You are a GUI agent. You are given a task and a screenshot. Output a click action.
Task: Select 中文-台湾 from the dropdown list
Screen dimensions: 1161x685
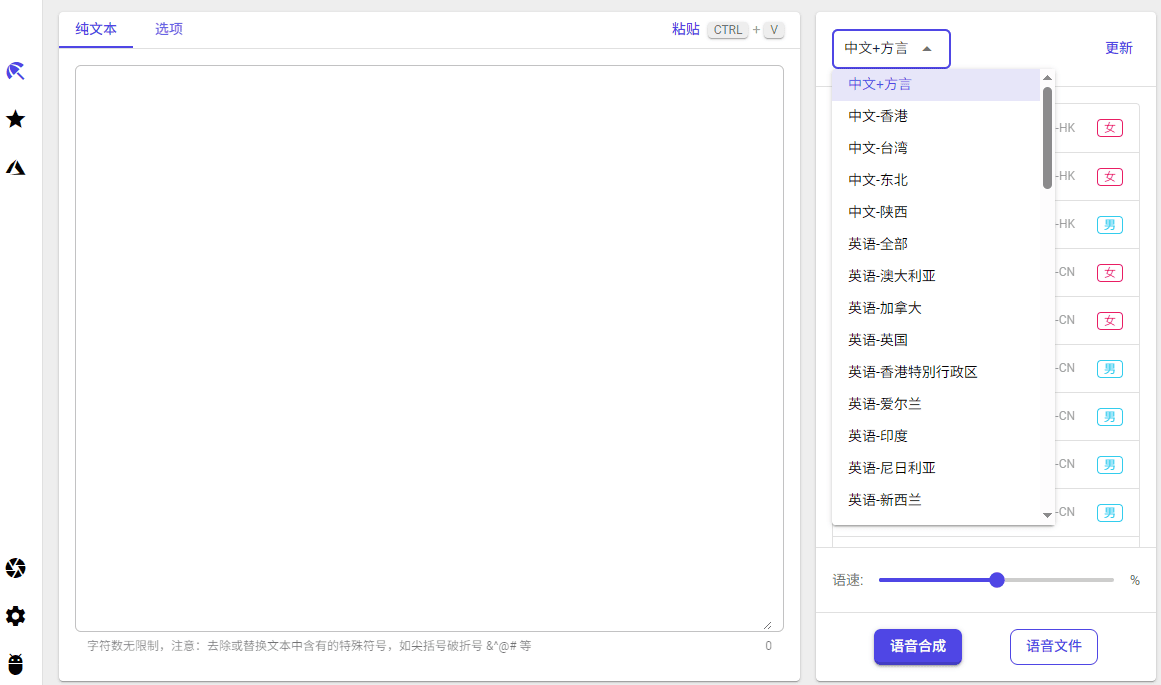(936, 148)
